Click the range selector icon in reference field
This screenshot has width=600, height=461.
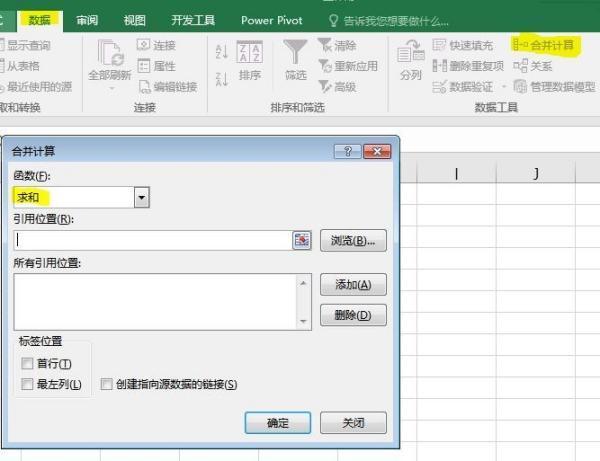tap(301, 240)
